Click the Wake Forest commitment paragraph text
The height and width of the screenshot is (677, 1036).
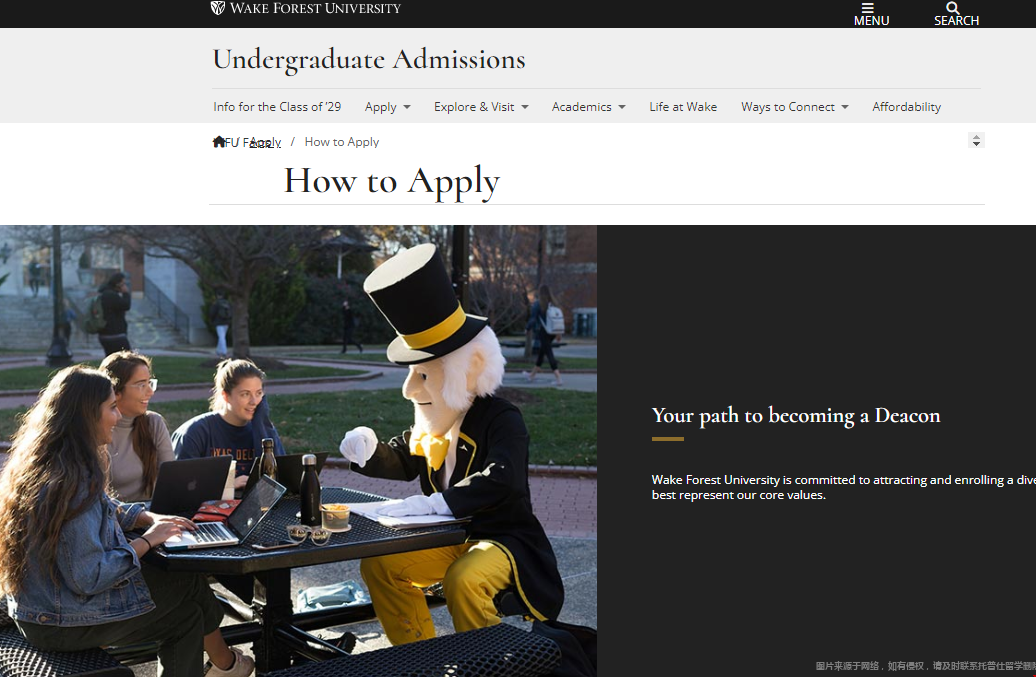tap(844, 487)
